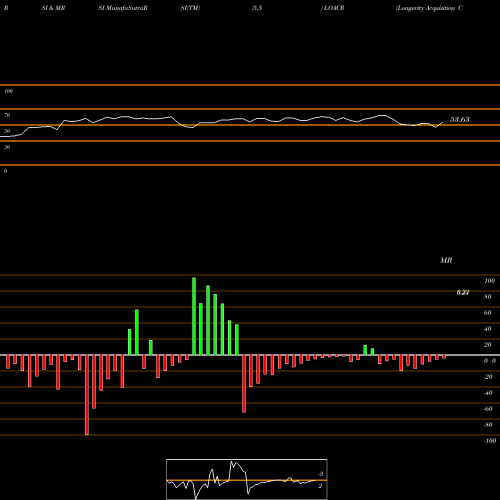Click the -20 label on MR axis
This screenshot has width=500, height=500.
point(488,377)
